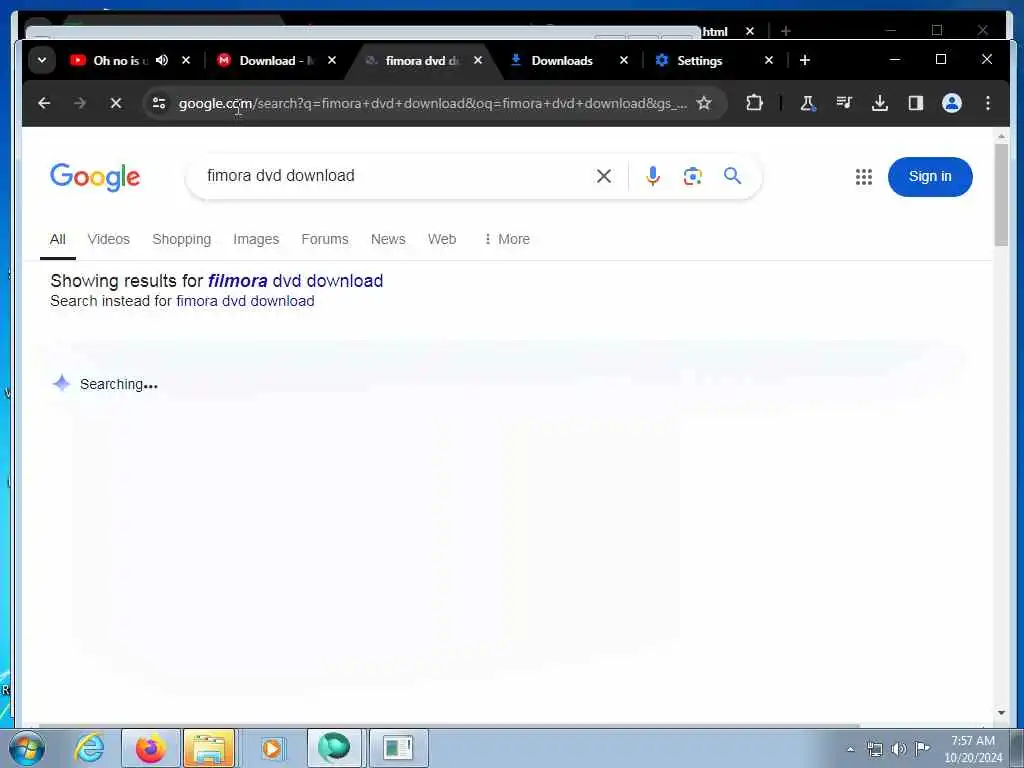Image resolution: width=1024 pixels, height=768 pixels.
Task: Click into the Google search box
Action: pos(392,176)
